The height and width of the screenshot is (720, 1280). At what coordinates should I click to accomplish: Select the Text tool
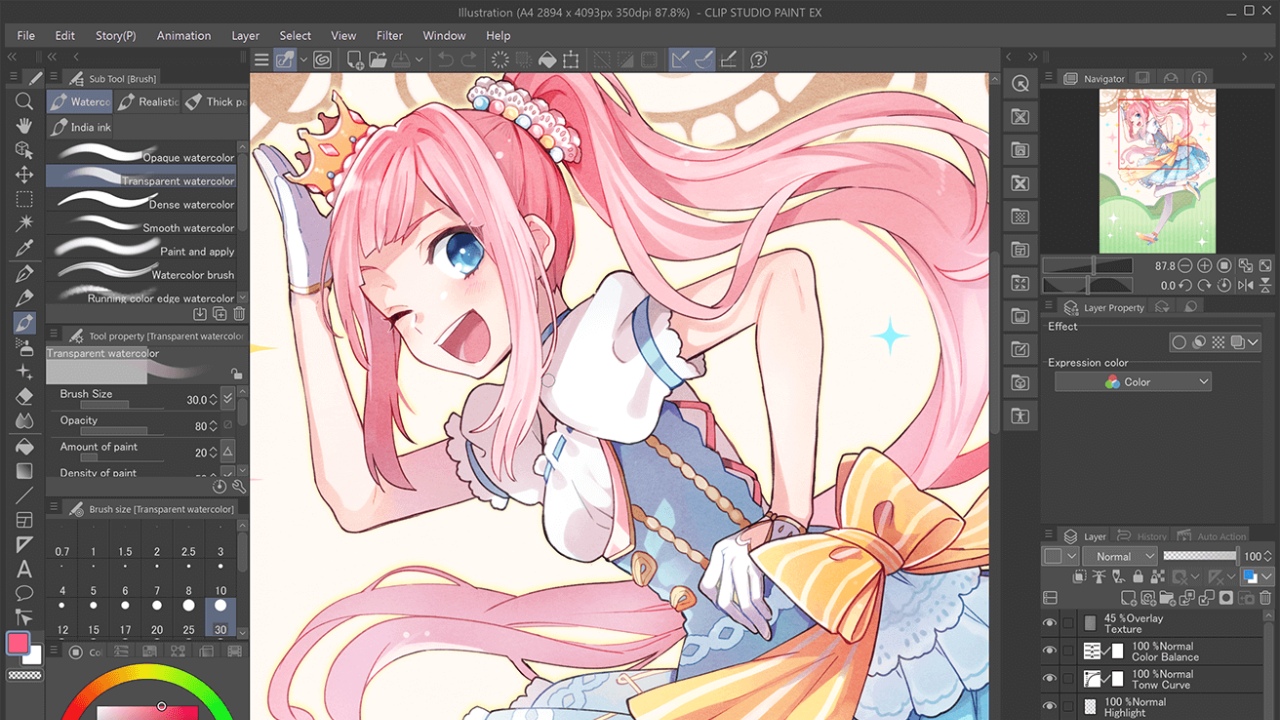pos(25,569)
